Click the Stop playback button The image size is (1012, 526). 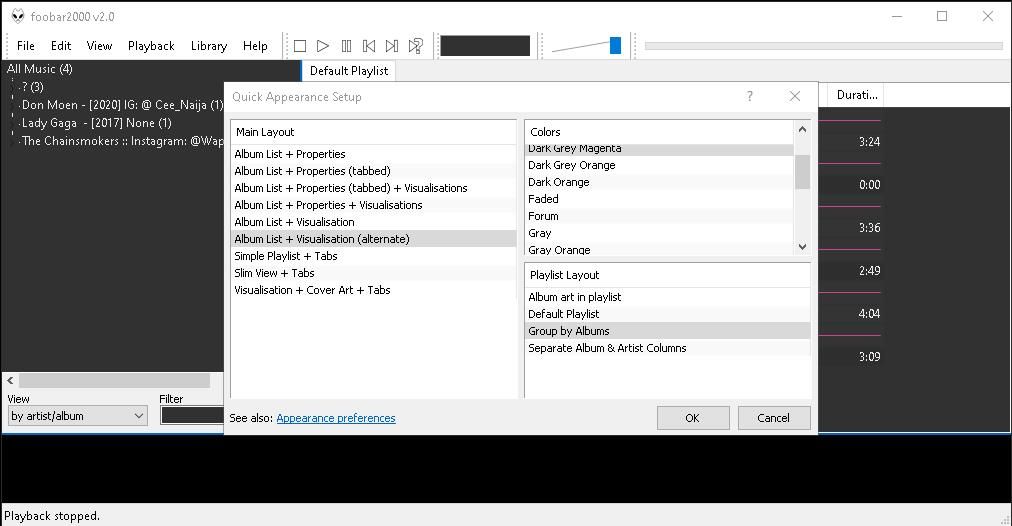coord(299,46)
